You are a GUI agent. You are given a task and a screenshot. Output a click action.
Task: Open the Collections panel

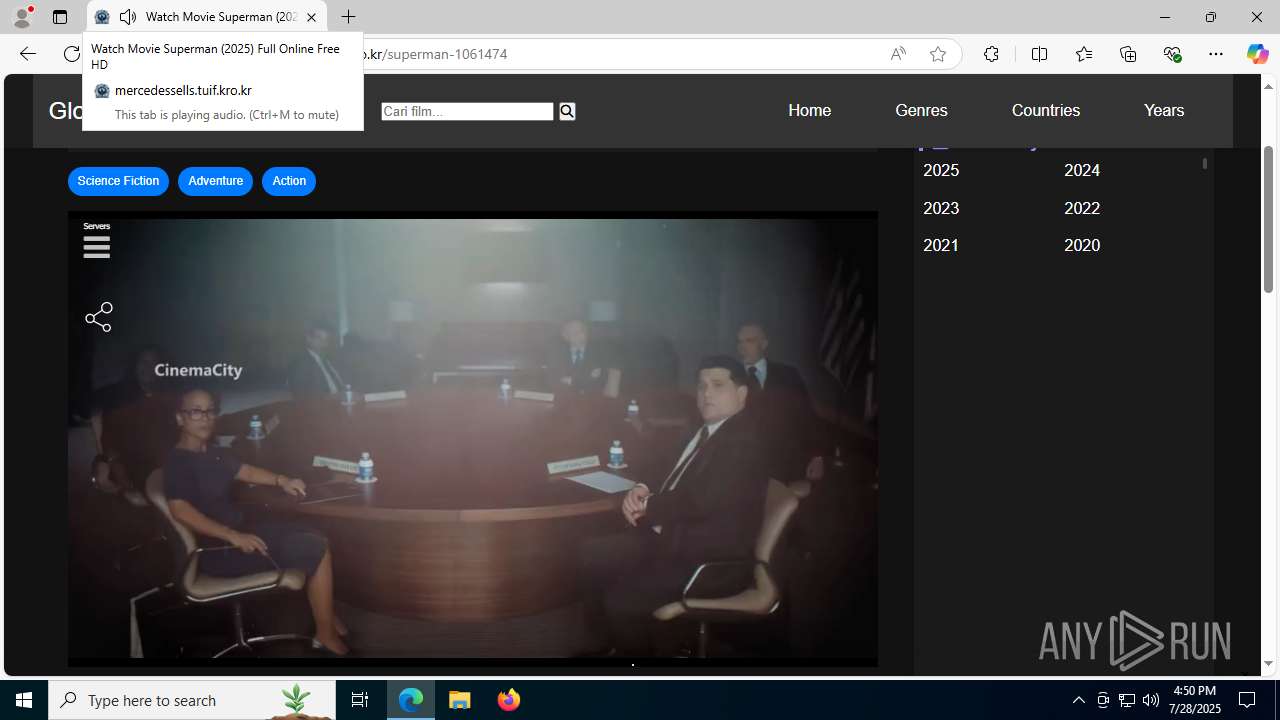pyautogui.click(x=1128, y=54)
